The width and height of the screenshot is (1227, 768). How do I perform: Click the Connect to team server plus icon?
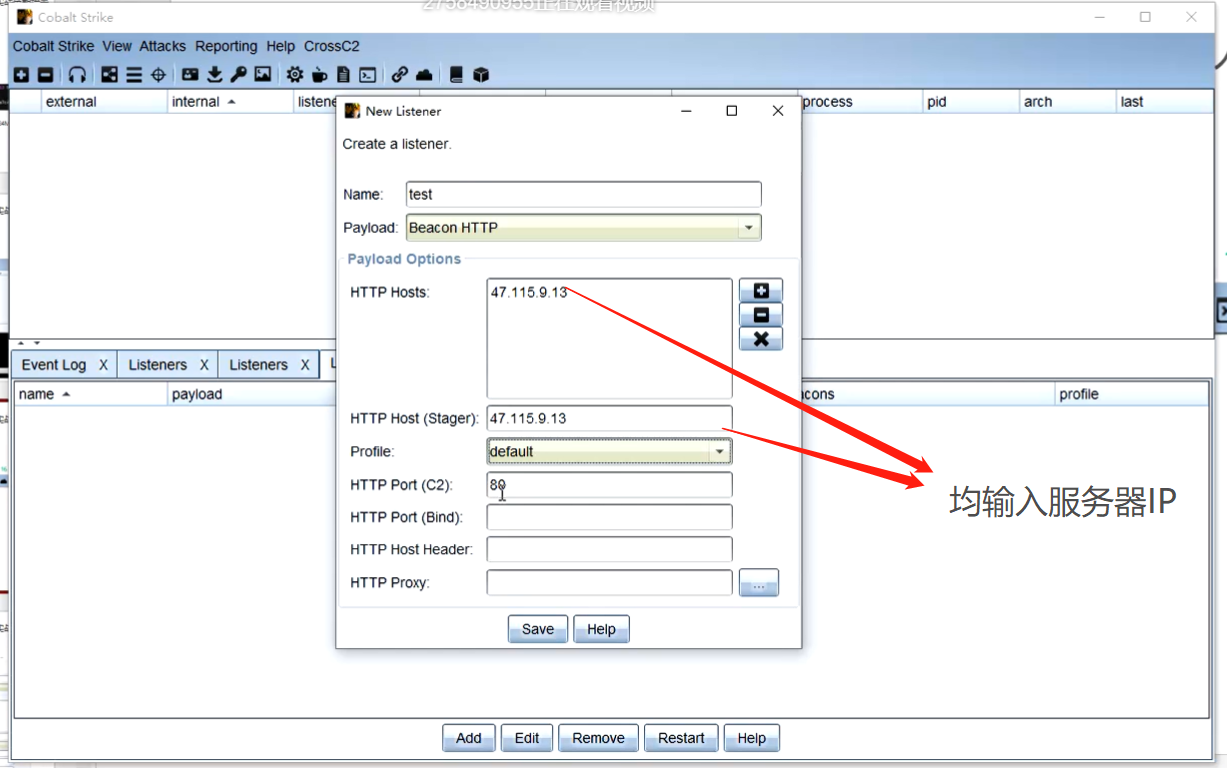21,75
